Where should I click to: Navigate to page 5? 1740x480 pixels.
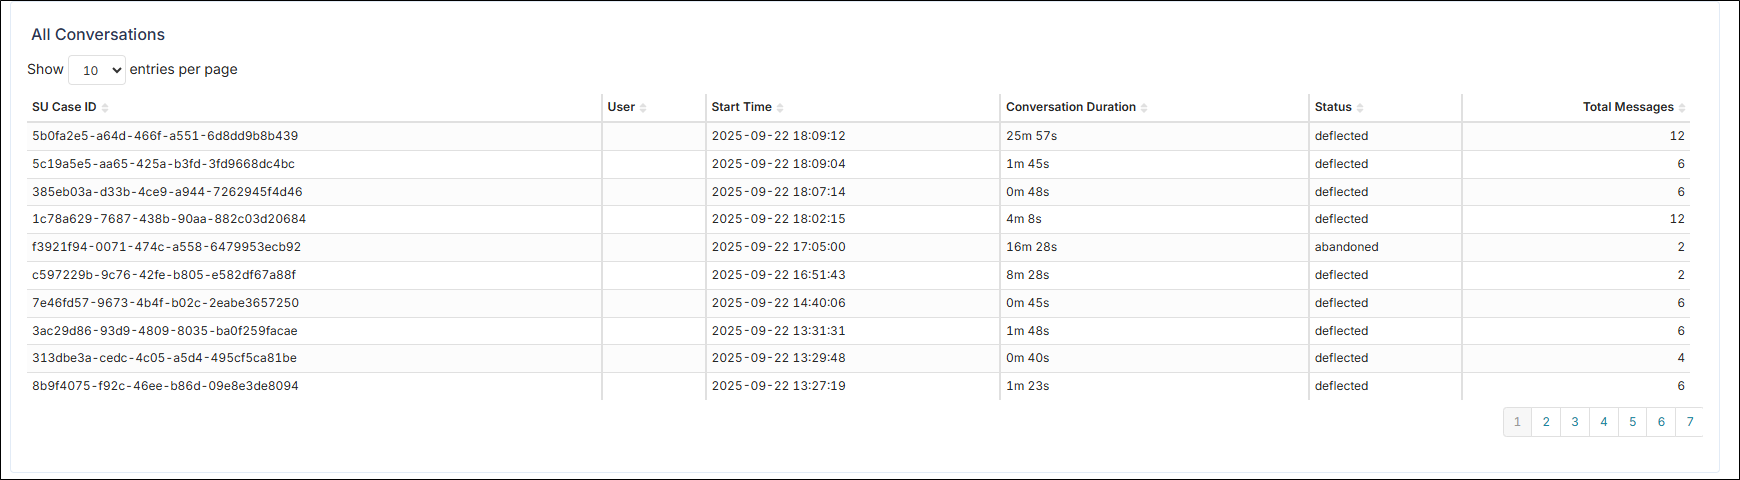click(x=1633, y=422)
